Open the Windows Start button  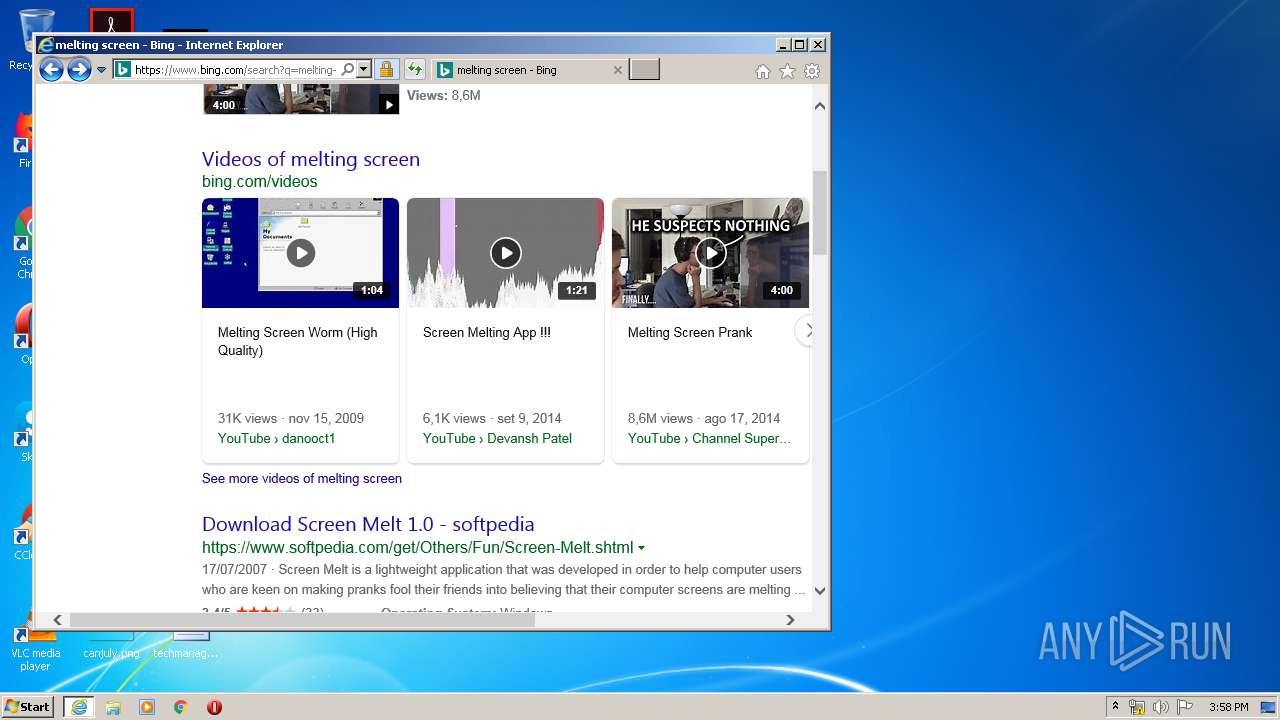coord(28,707)
